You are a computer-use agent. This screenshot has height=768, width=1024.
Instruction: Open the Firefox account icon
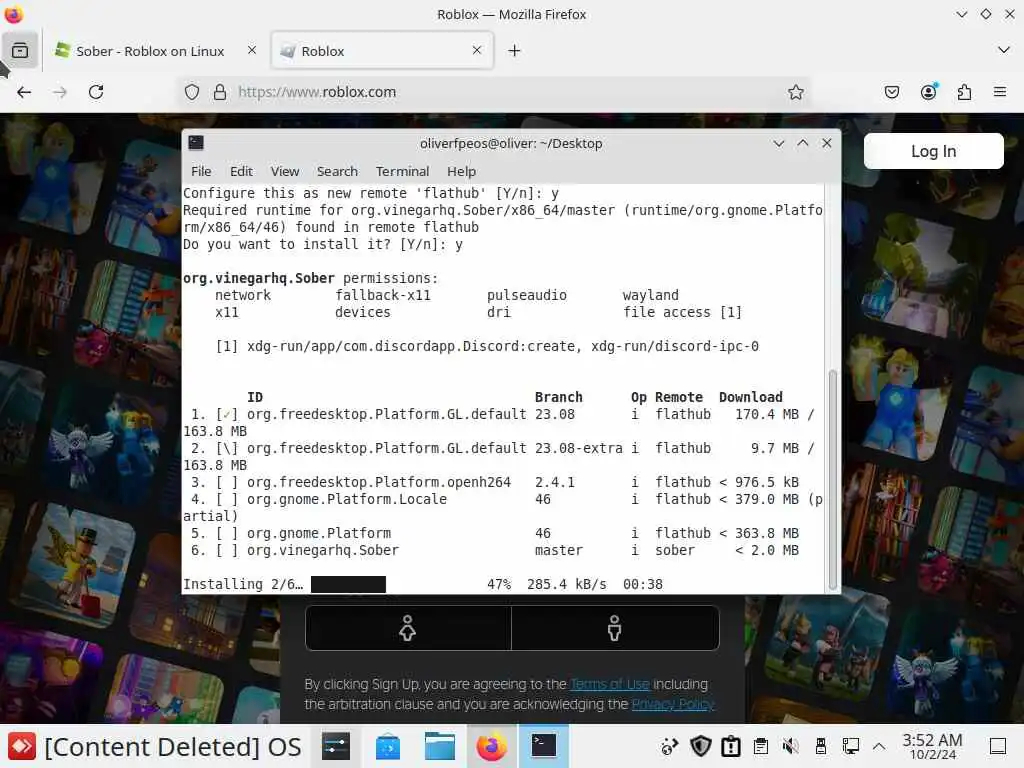point(928,92)
